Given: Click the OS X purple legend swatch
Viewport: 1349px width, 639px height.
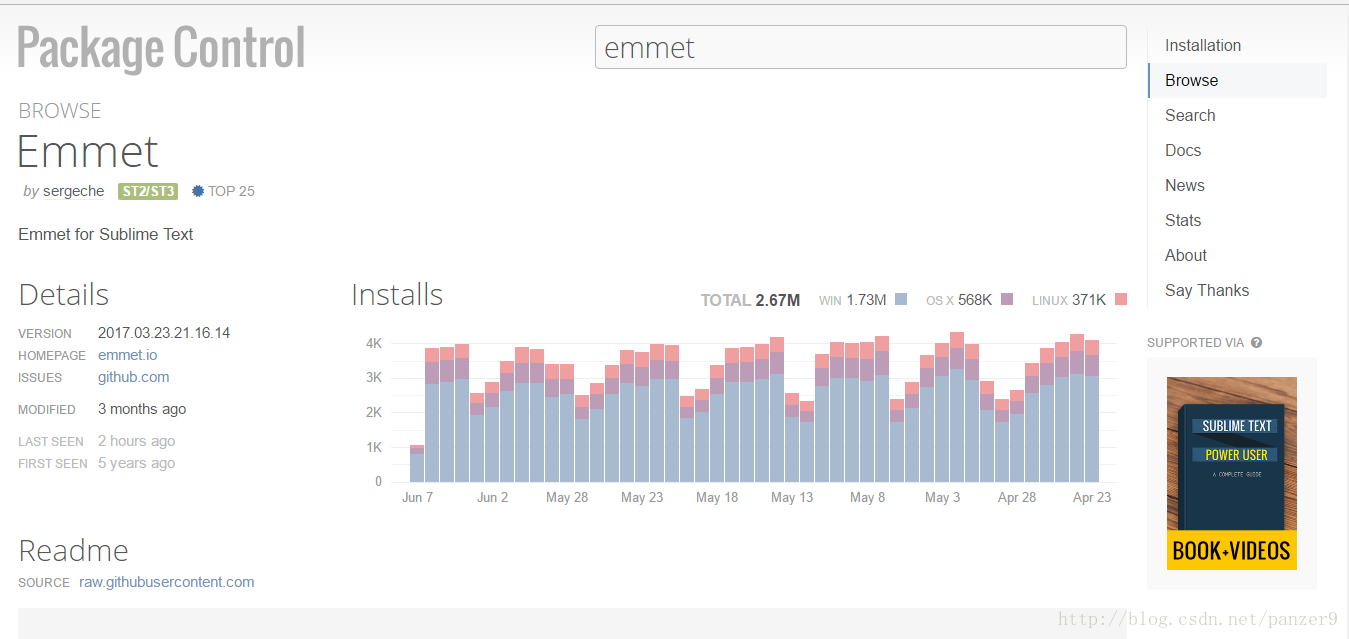Looking at the screenshot, I should [x=1007, y=299].
